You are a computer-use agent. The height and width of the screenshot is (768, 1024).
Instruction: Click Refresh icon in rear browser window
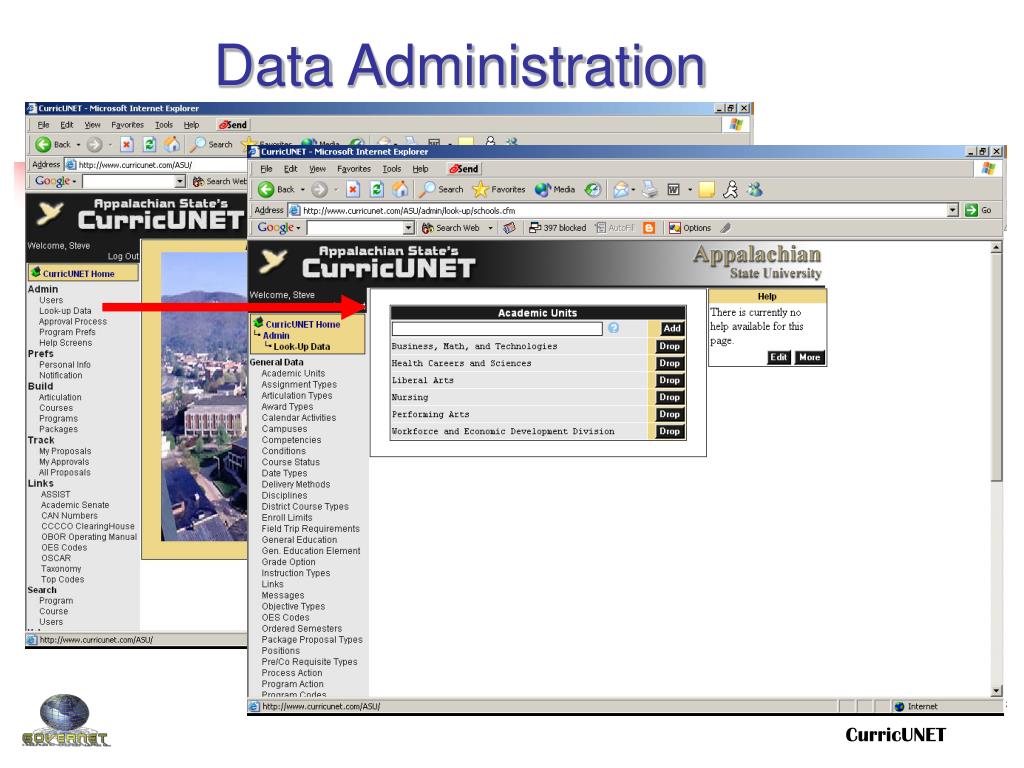tap(150, 144)
